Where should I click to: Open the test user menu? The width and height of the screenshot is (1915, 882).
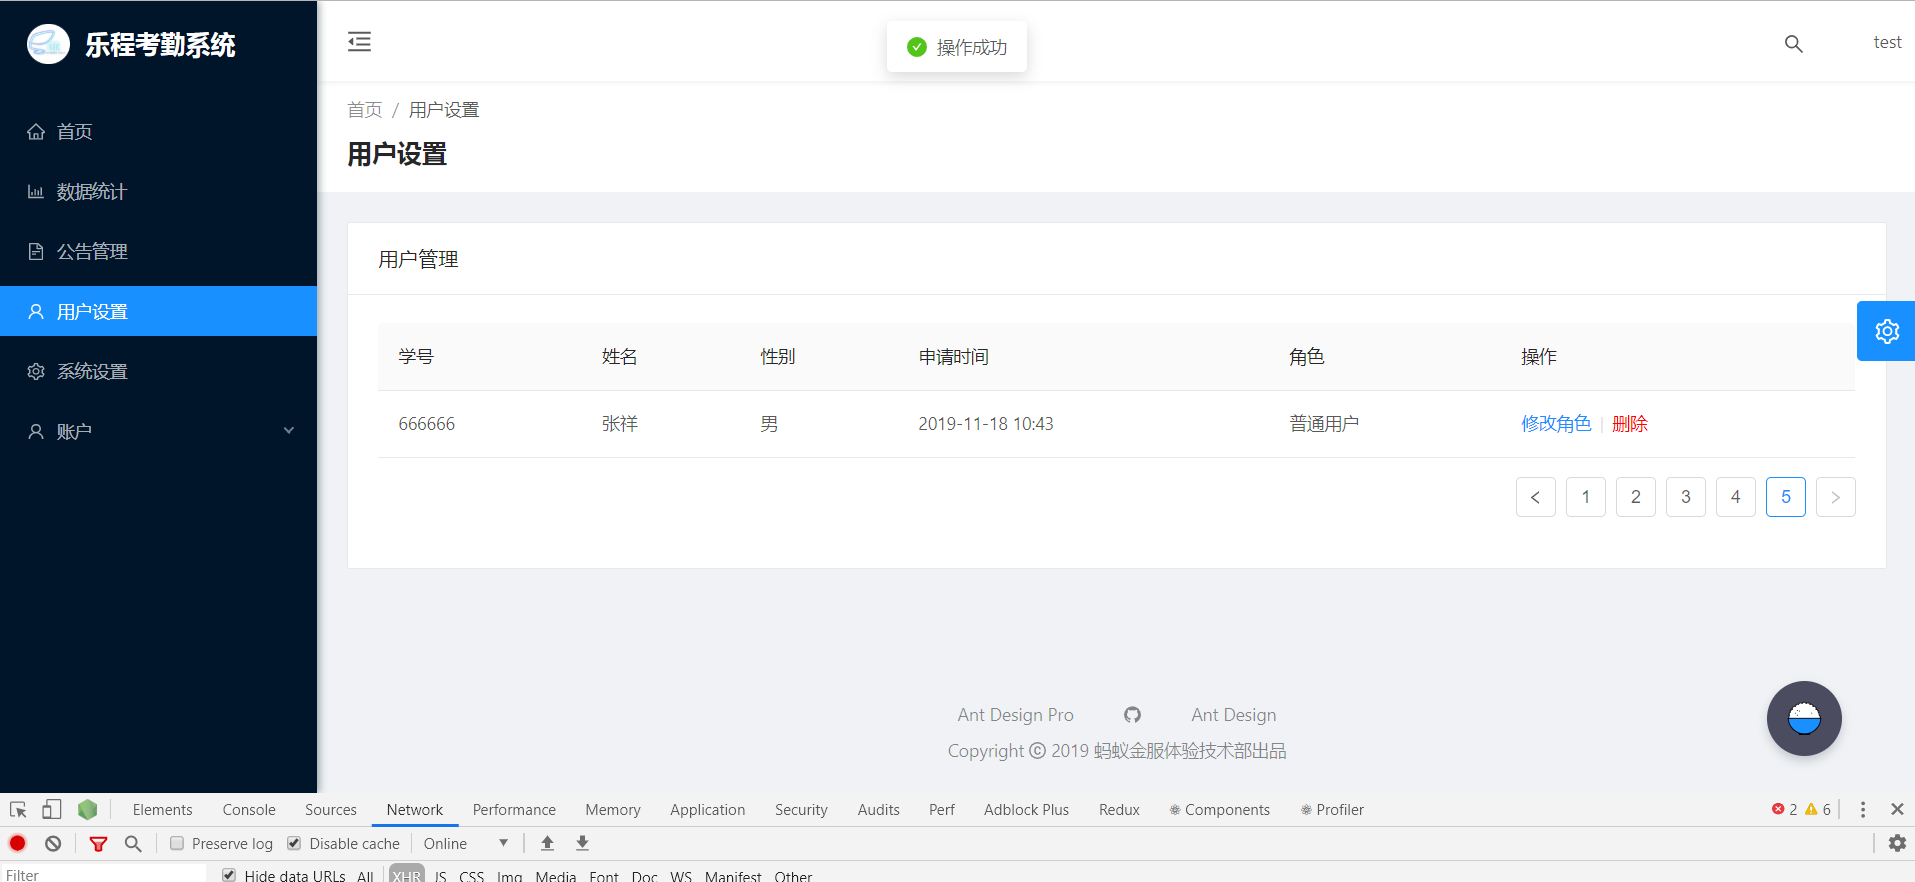point(1887,42)
